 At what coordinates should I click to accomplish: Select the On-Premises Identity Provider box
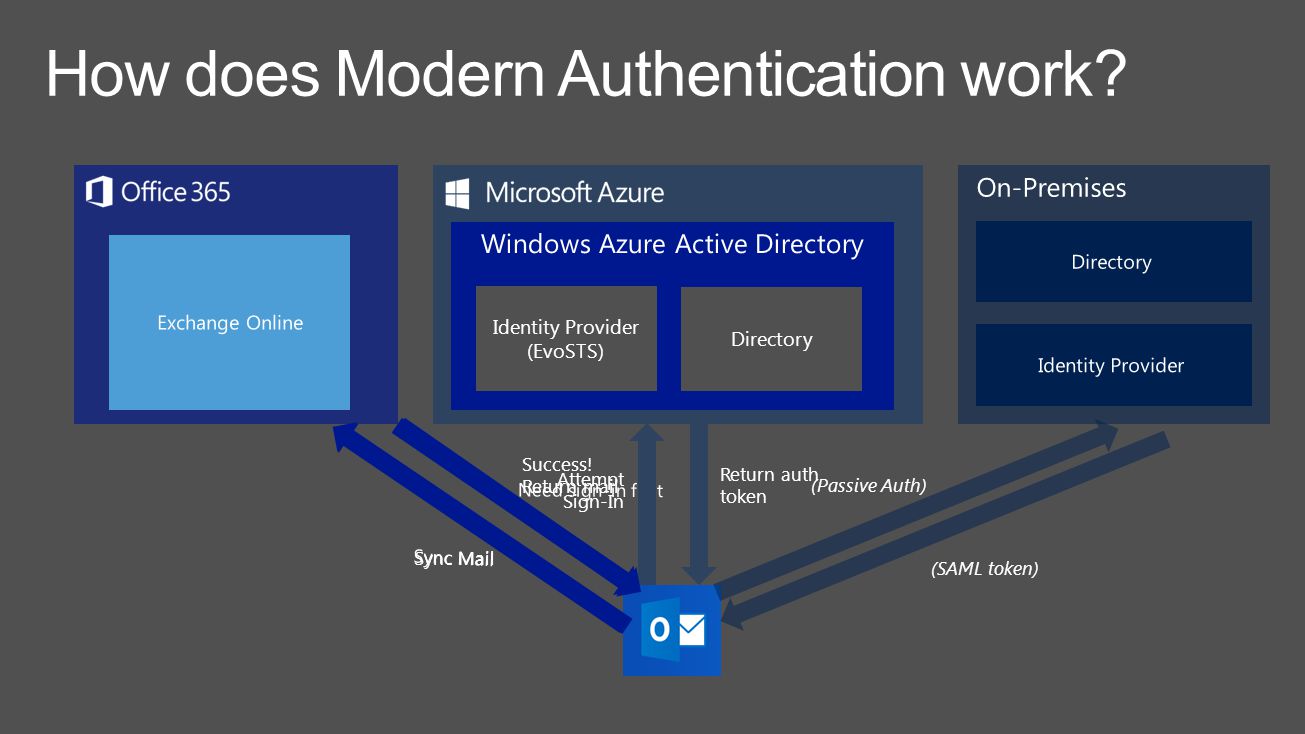click(1113, 365)
